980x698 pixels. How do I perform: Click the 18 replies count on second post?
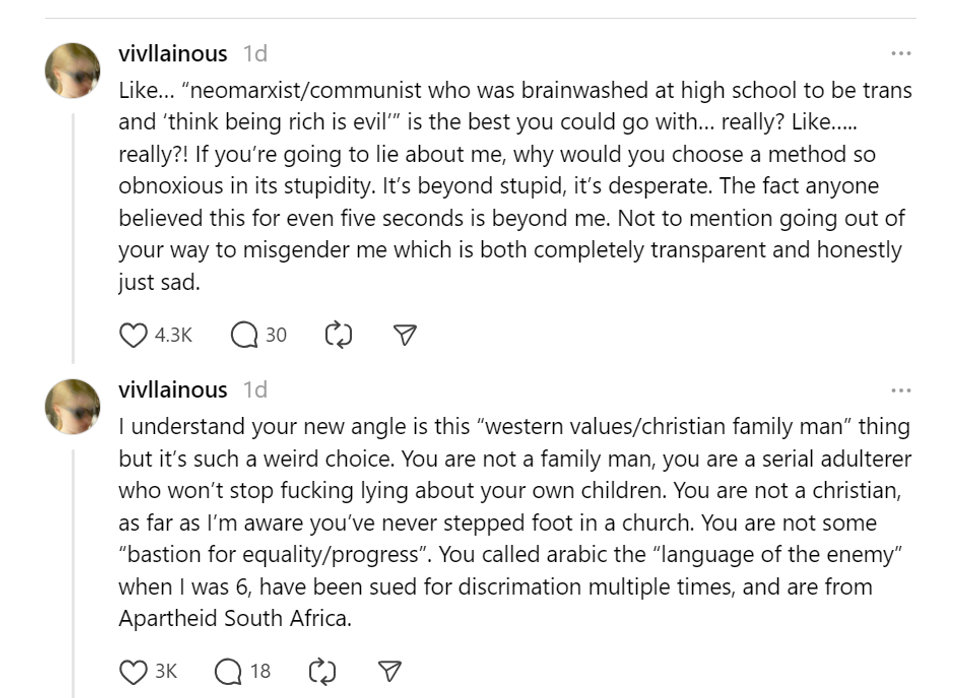point(260,671)
